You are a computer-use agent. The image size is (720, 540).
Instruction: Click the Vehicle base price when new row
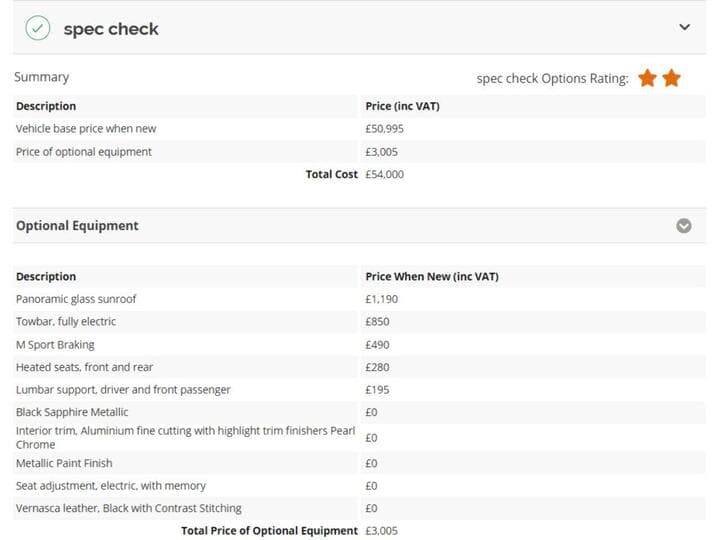pos(359,129)
